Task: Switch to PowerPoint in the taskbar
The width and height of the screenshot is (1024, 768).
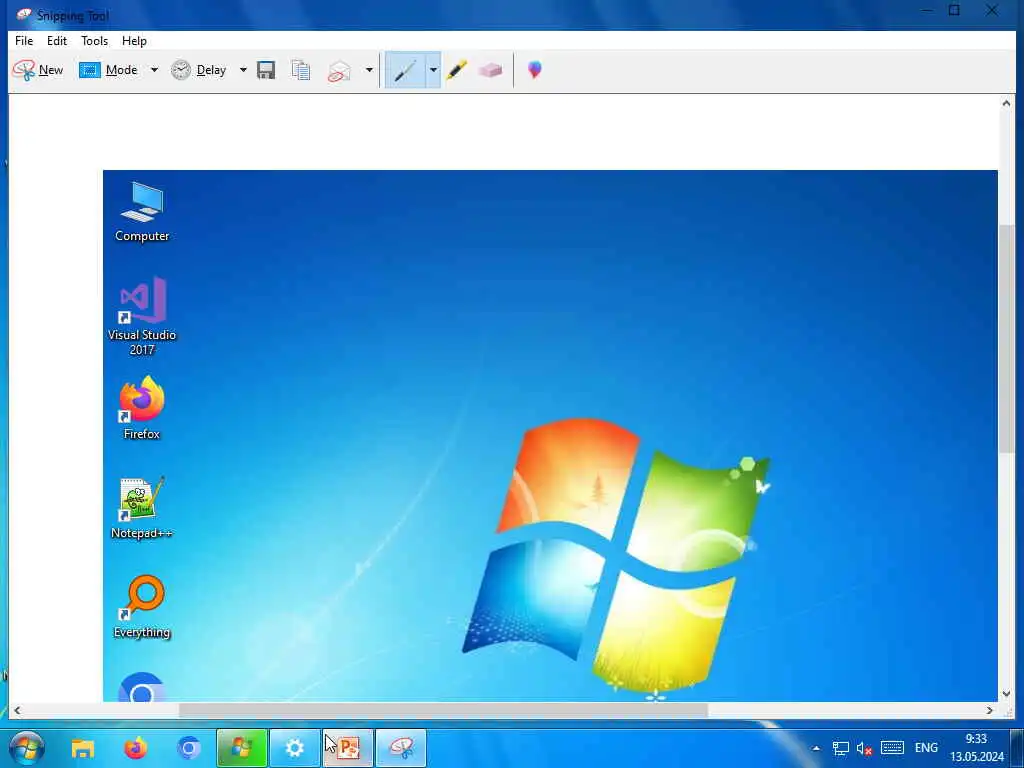Action: coord(348,748)
